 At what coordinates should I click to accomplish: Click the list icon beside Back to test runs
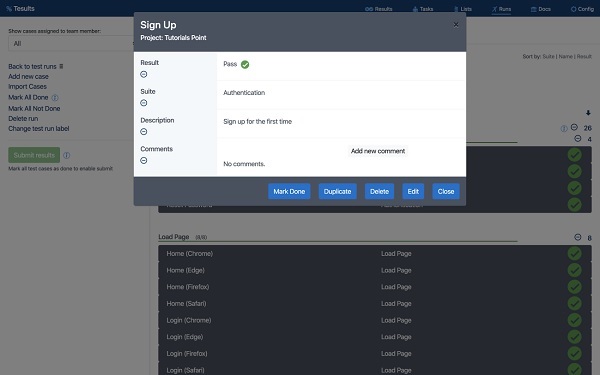tap(61, 67)
